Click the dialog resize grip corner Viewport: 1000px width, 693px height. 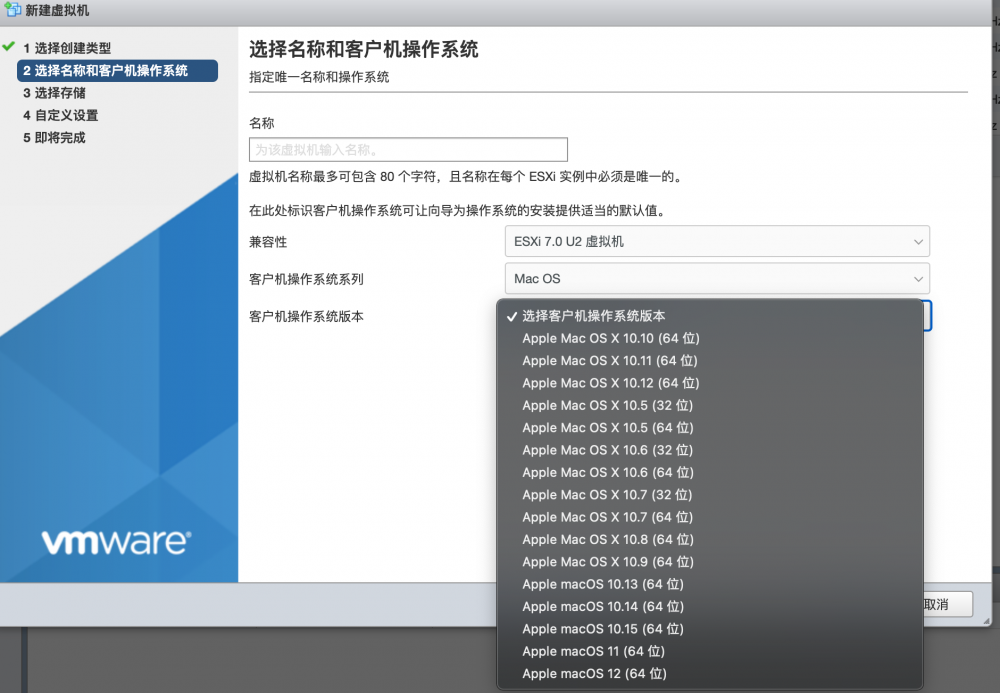(x=986, y=620)
